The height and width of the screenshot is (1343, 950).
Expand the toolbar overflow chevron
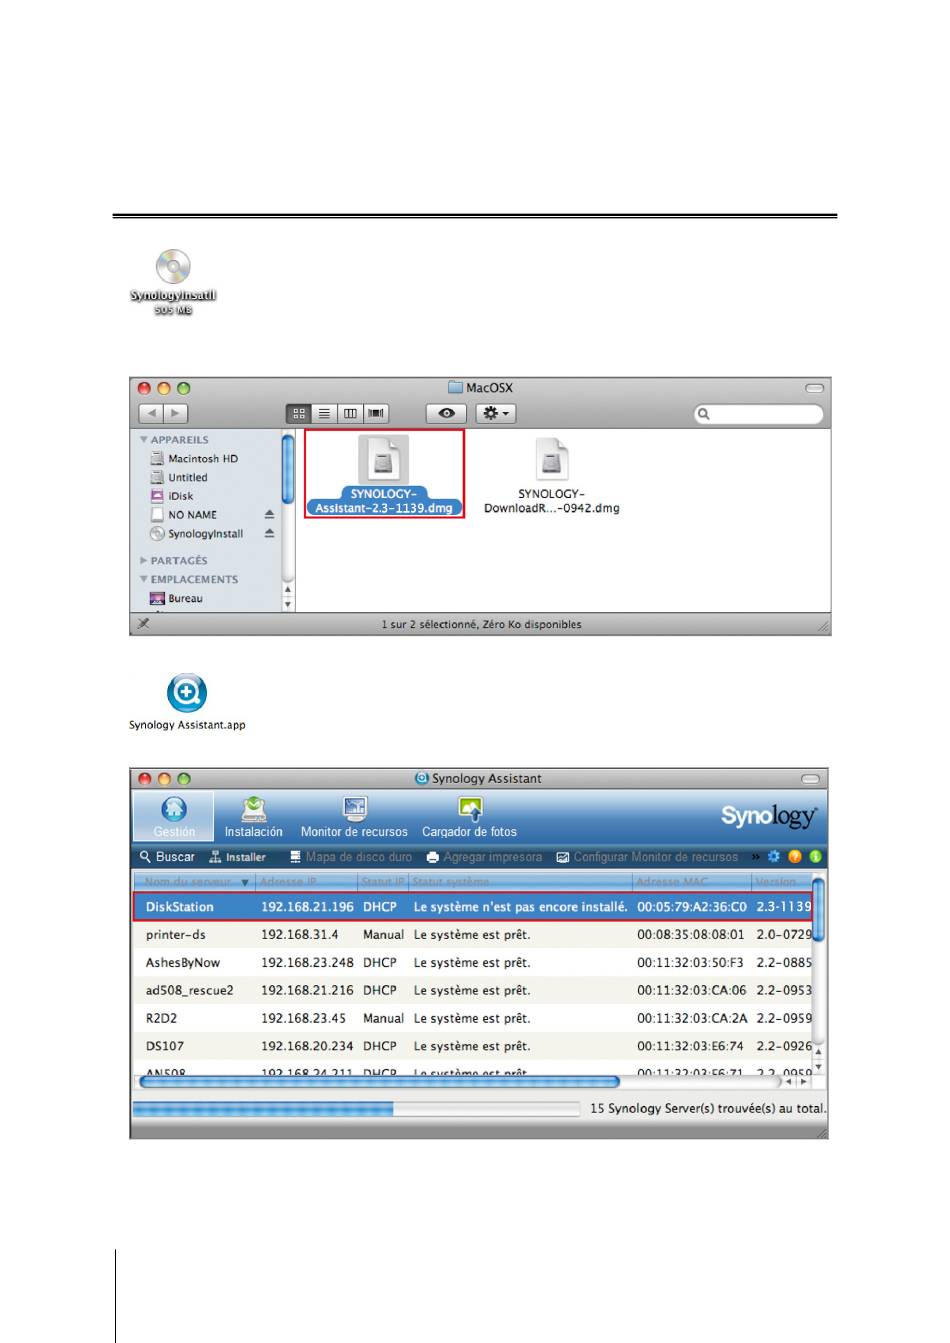pyautogui.click(x=756, y=857)
